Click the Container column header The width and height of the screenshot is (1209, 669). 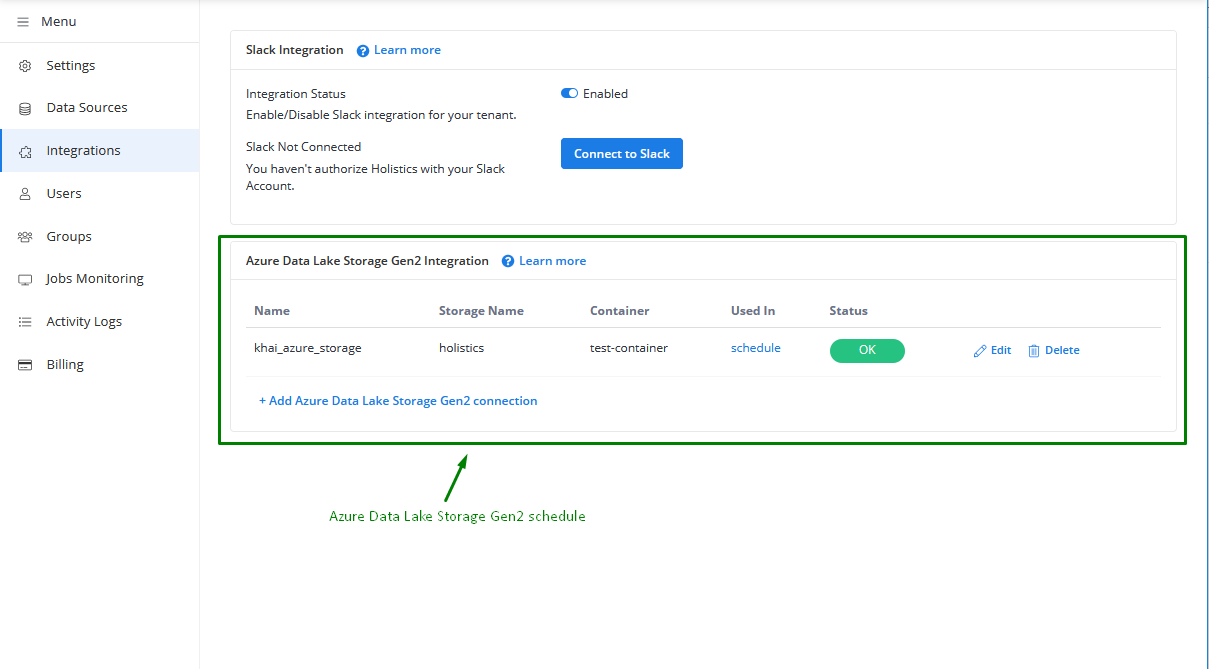click(x=620, y=311)
